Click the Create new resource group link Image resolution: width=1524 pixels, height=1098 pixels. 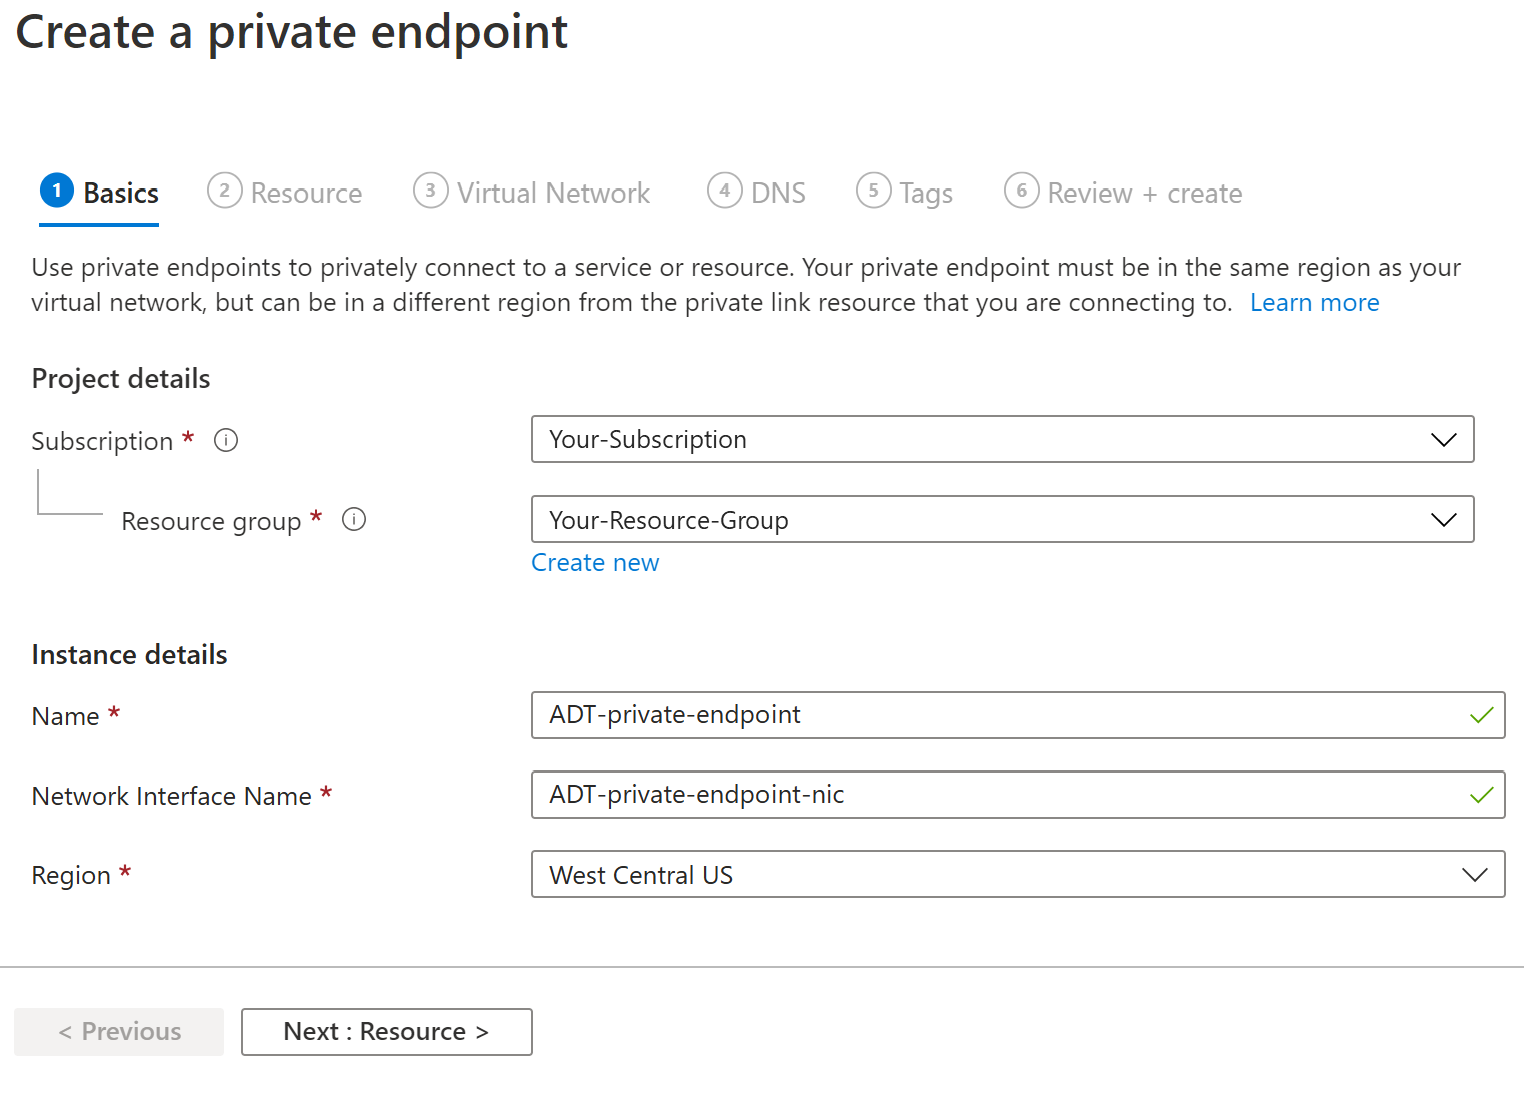click(x=595, y=562)
